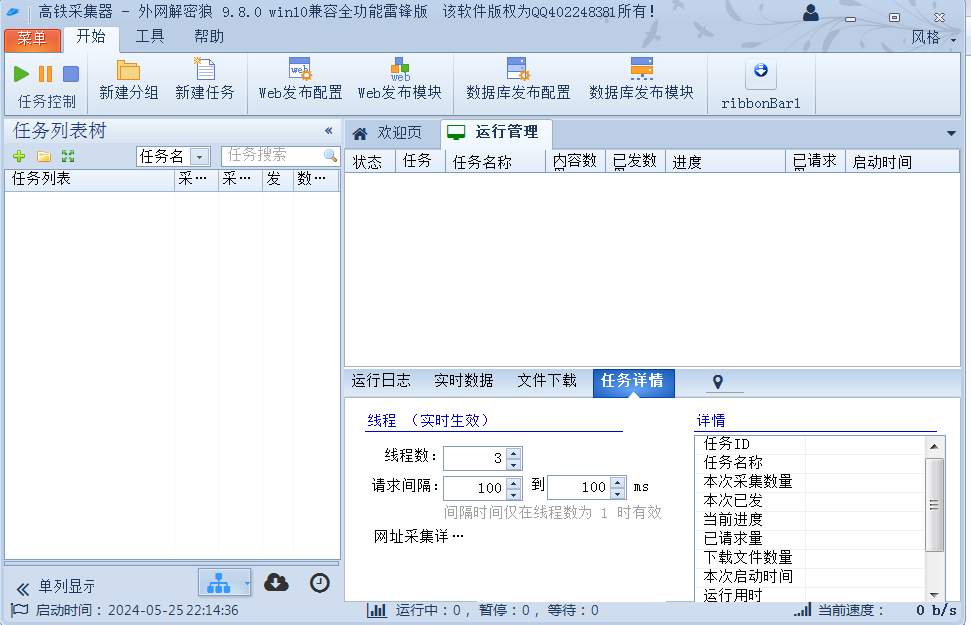The width and height of the screenshot is (971, 625).
Task: Switch to the 帮助 ribbon tab
Action: [209, 37]
